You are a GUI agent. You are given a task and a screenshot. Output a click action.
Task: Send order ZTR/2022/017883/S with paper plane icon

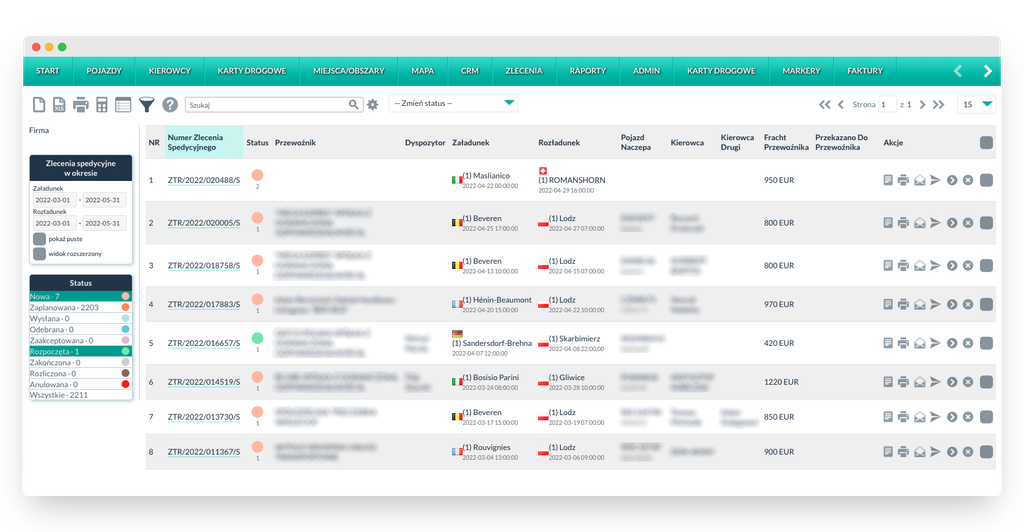coord(935,304)
